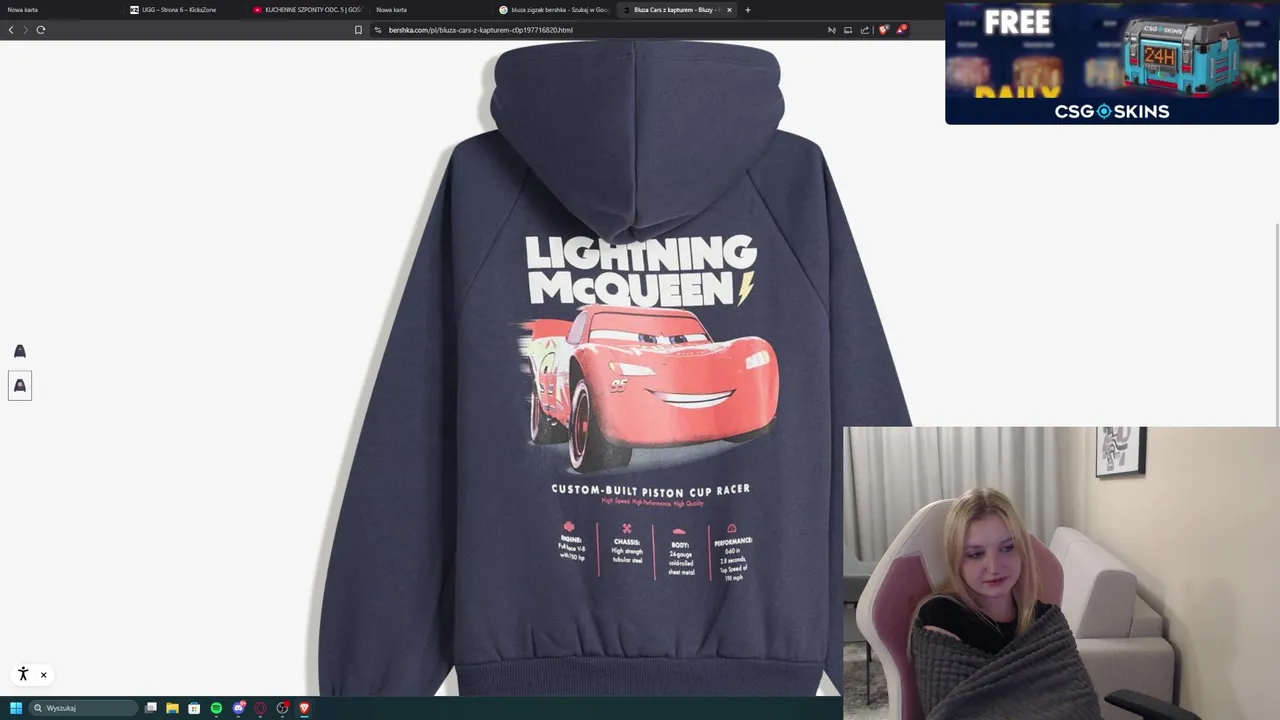The height and width of the screenshot is (720, 1280).
Task: Open the accessibility options button
Action: [x=23, y=674]
